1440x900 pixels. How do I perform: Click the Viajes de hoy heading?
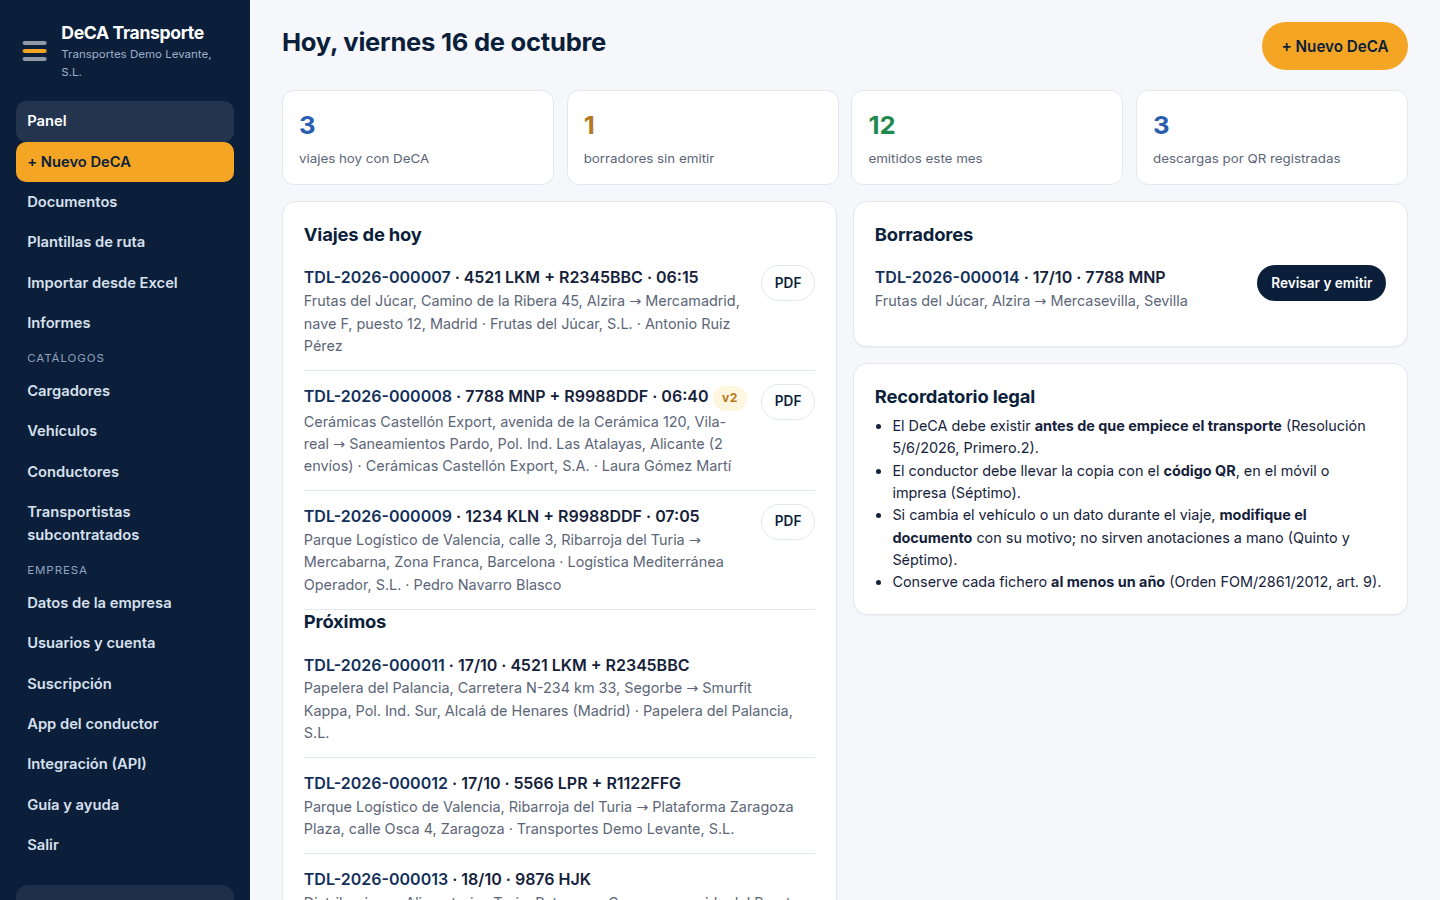coord(363,235)
